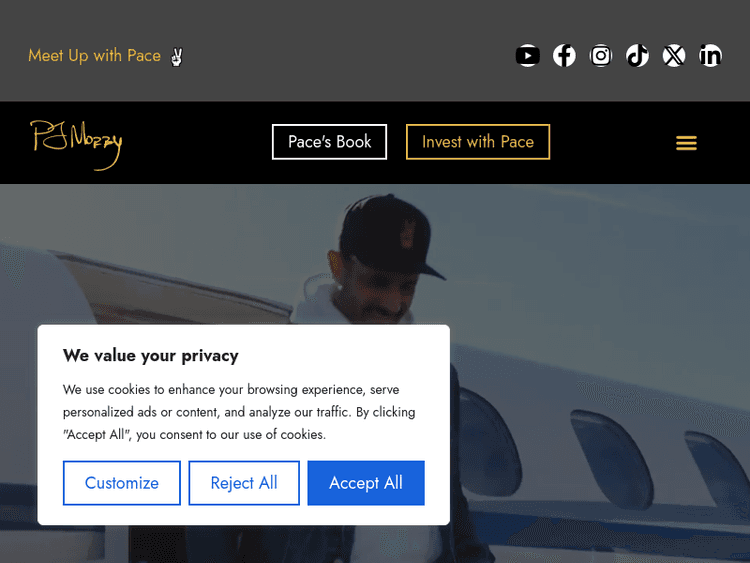
Task: Open the LinkedIn profile icon
Action: [711, 56]
